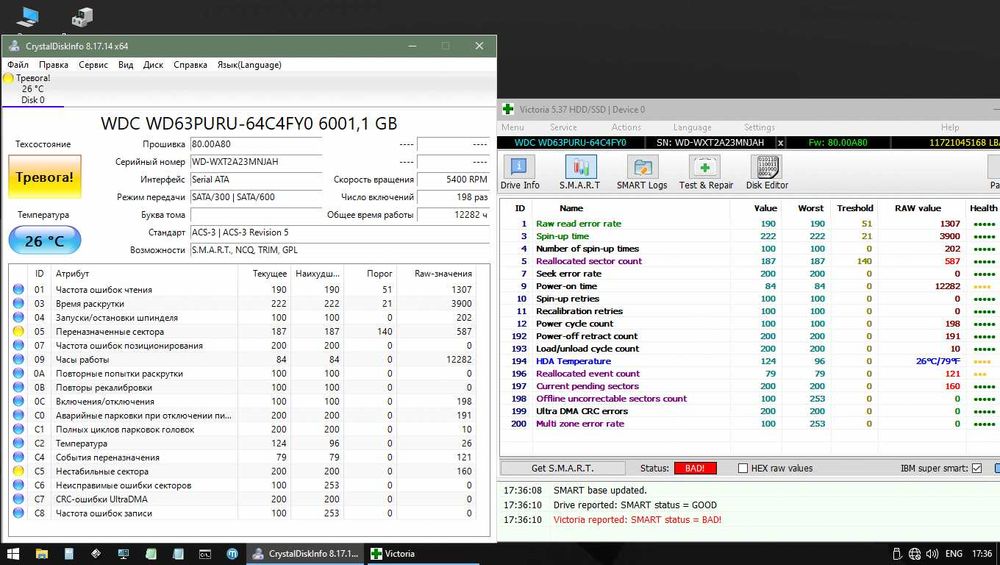This screenshot has height=565, width=1000.
Task: Open File Explorer from the taskbar
Action: click(x=41, y=554)
